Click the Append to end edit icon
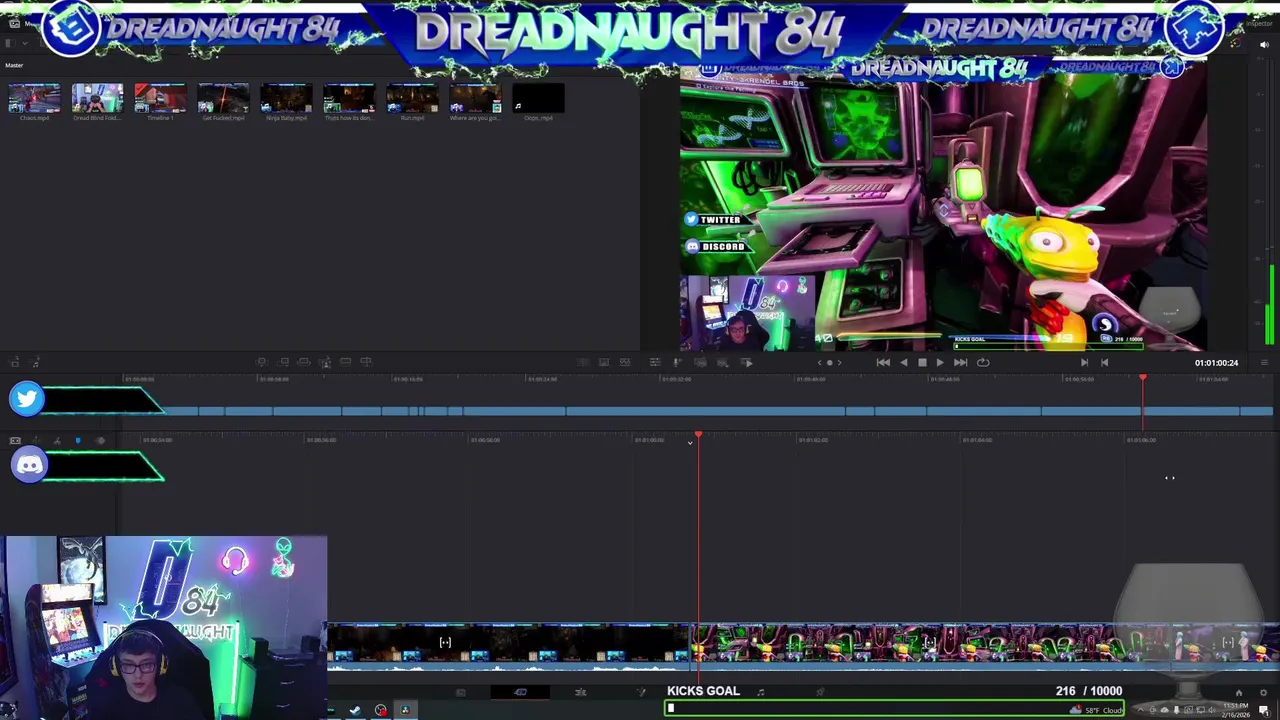This screenshot has width=1280, height=720. click(x=283, y=362)
